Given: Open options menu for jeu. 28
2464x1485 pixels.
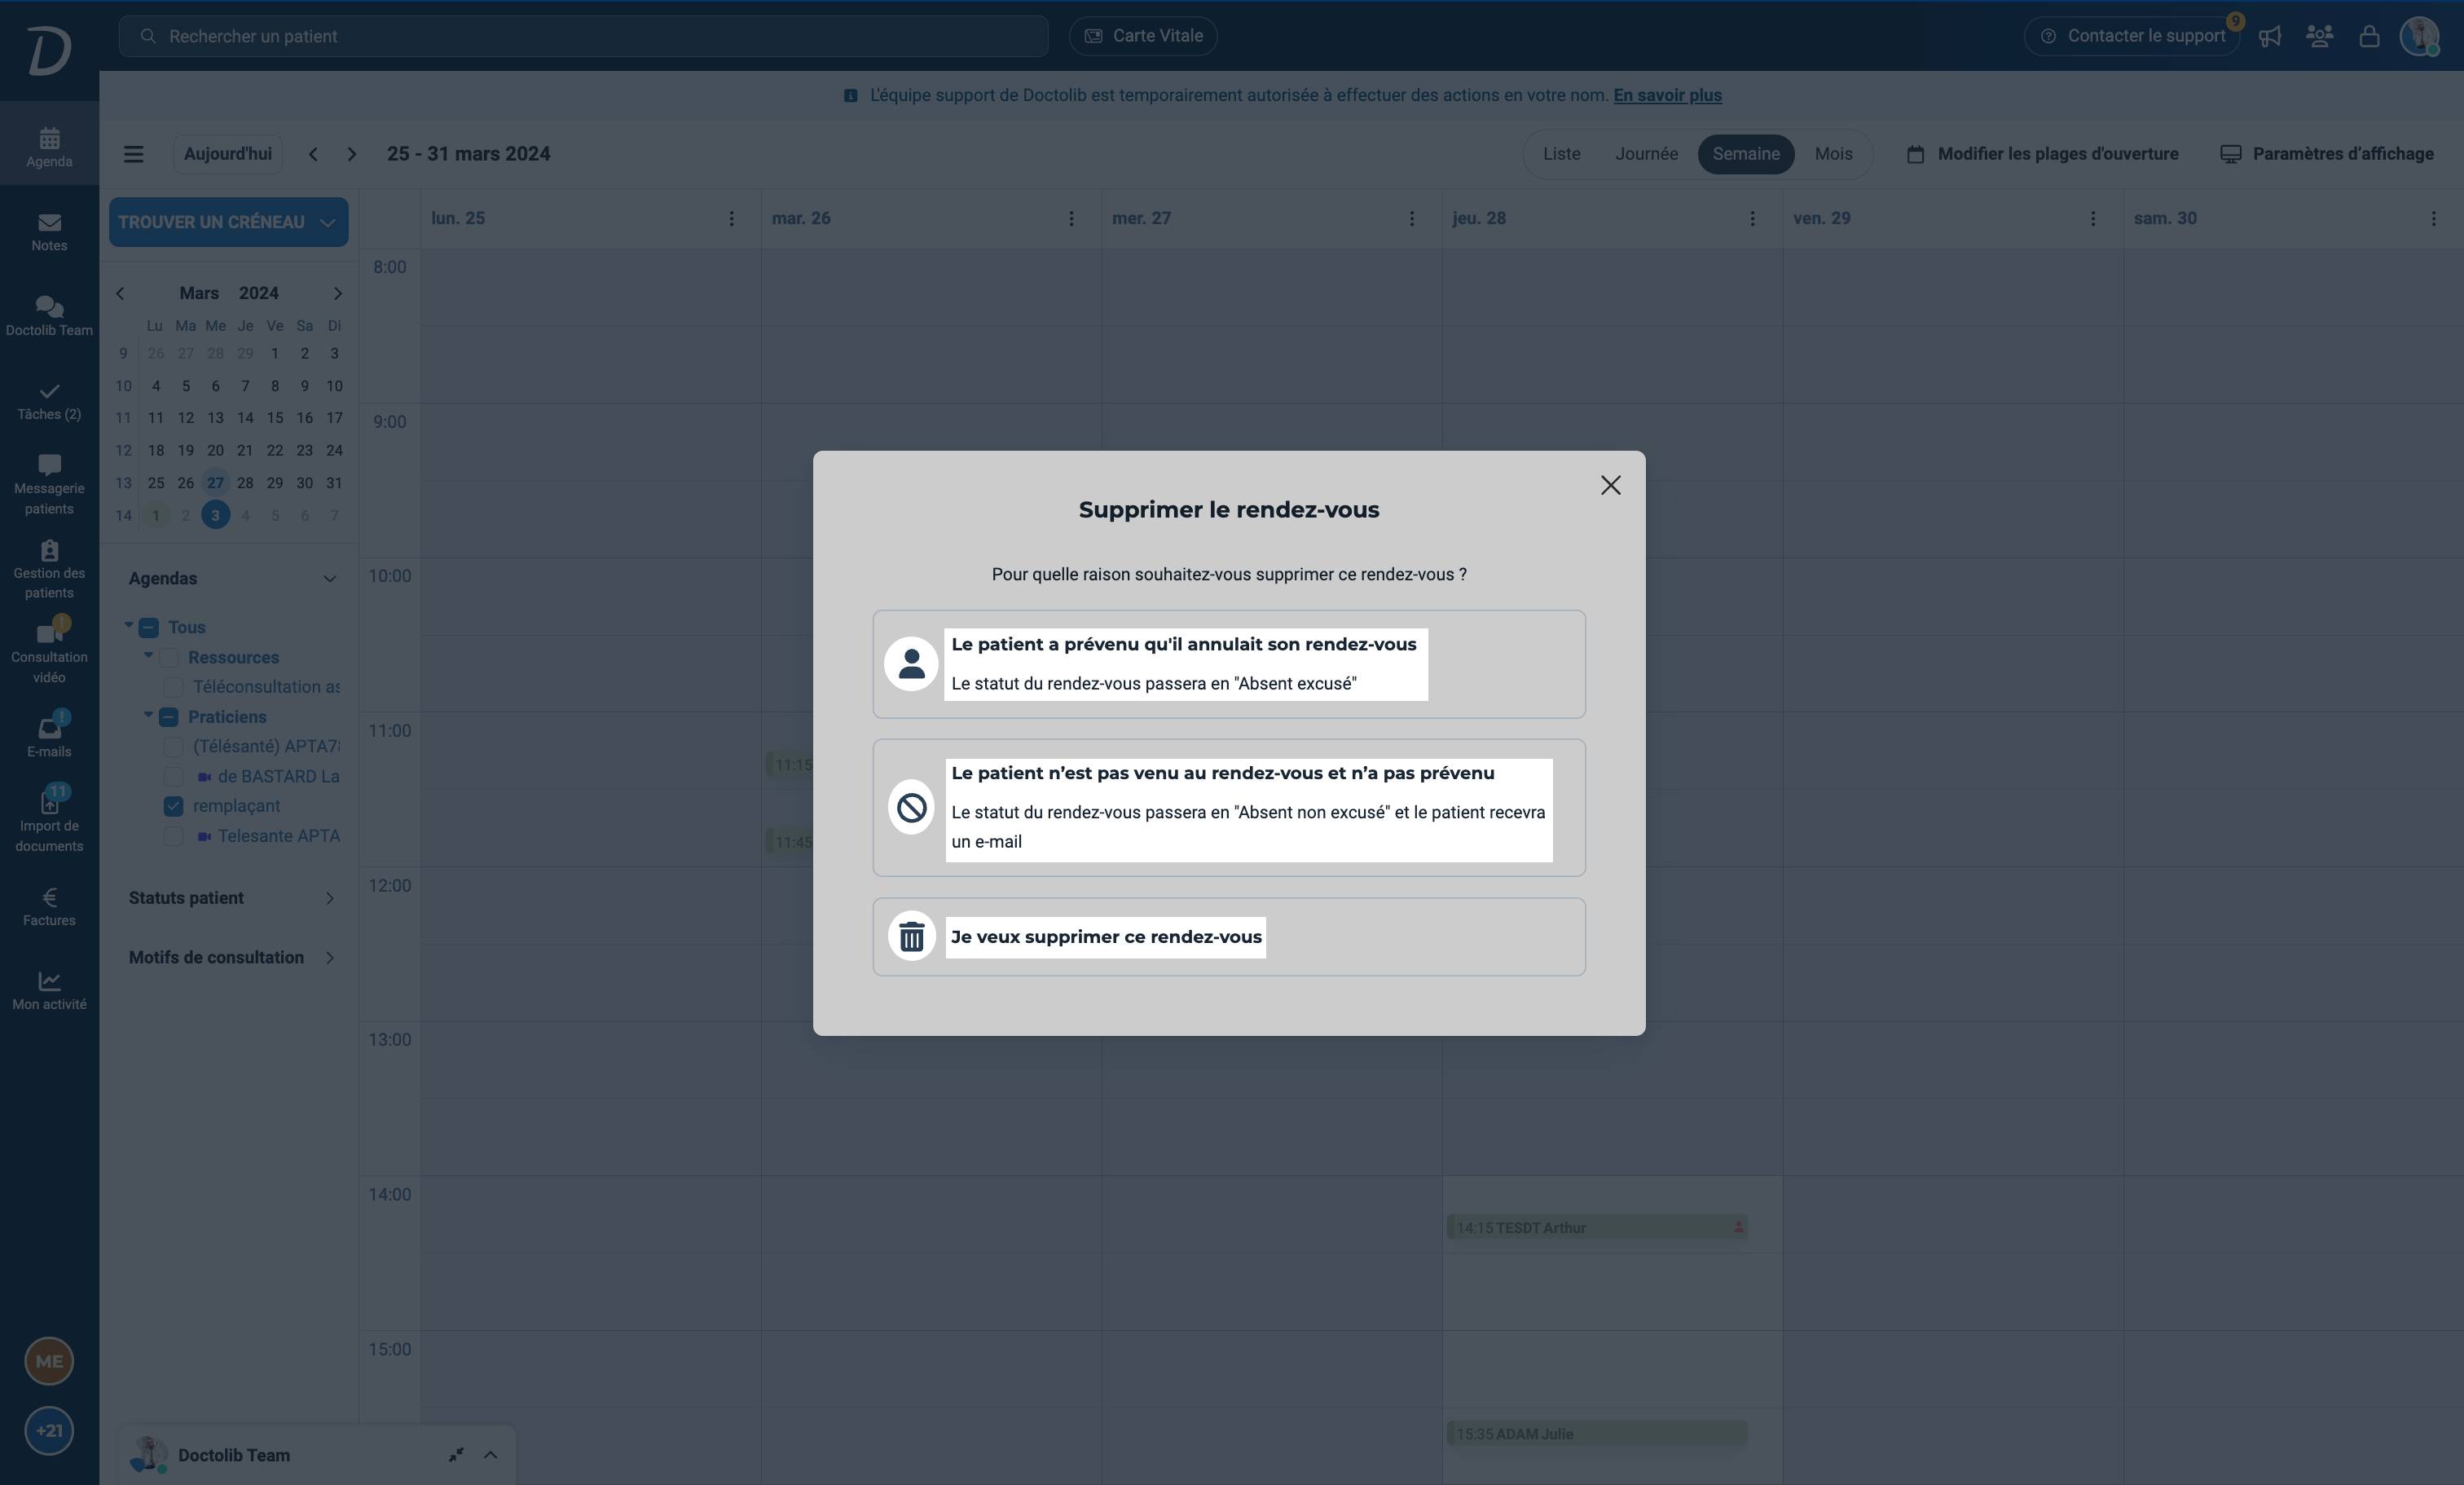Looking at the screenshot, I should [x=1752, y=218].
